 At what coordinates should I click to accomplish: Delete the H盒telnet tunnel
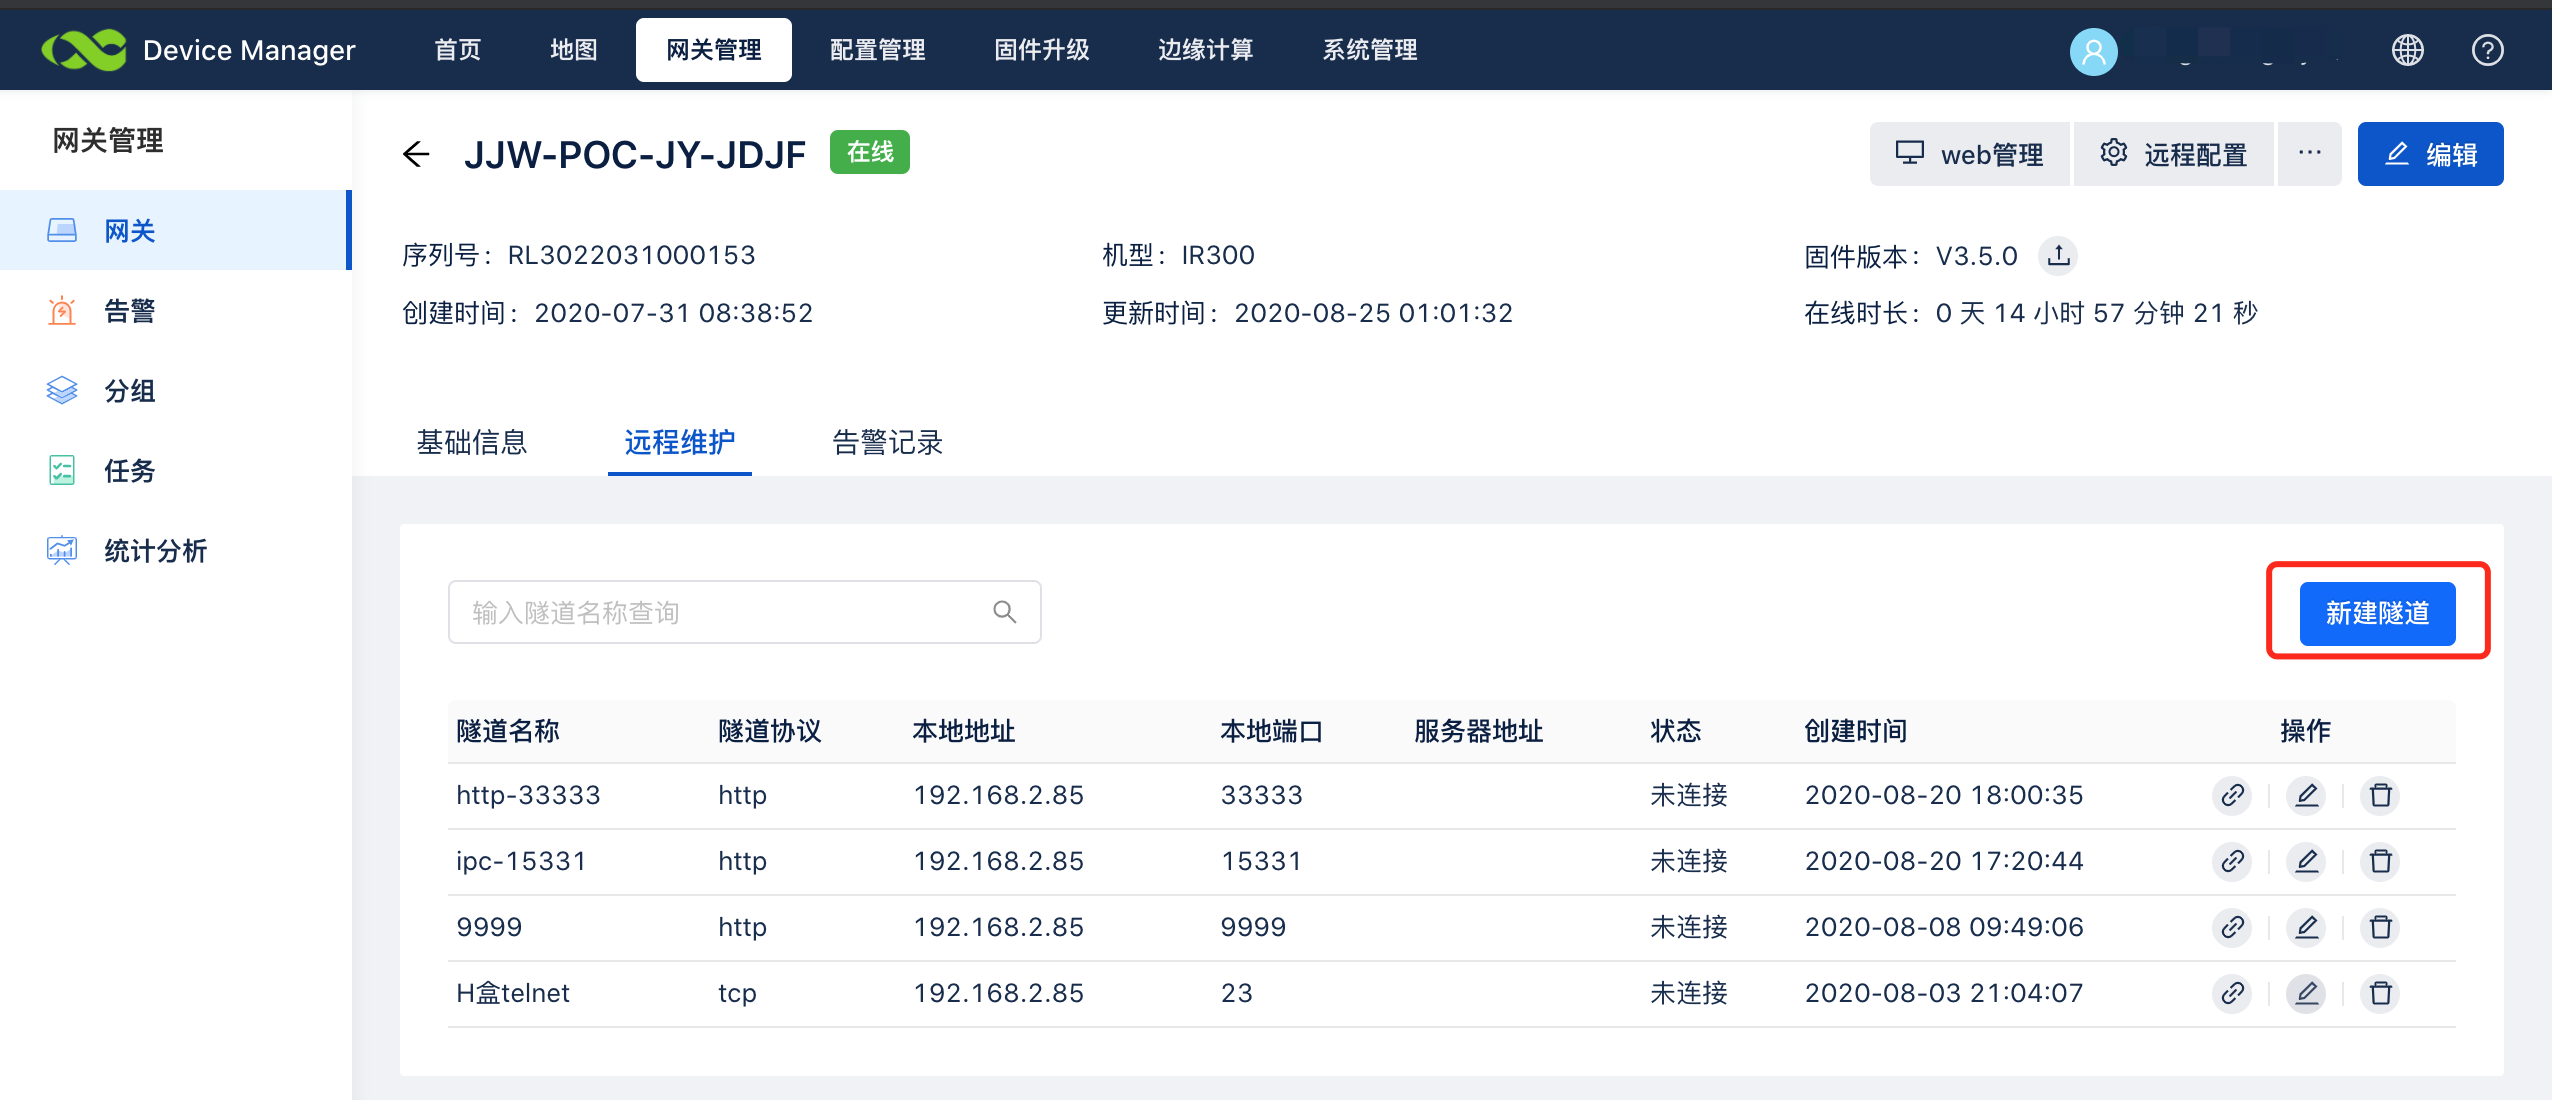pos(2380,993)
